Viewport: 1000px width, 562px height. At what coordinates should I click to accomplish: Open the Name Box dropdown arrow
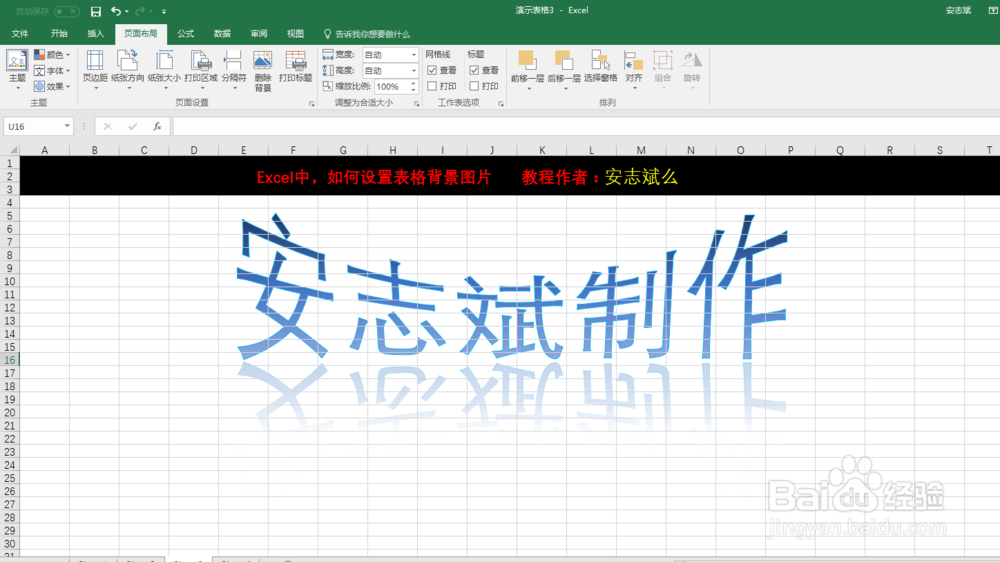(x=67, y=126)
